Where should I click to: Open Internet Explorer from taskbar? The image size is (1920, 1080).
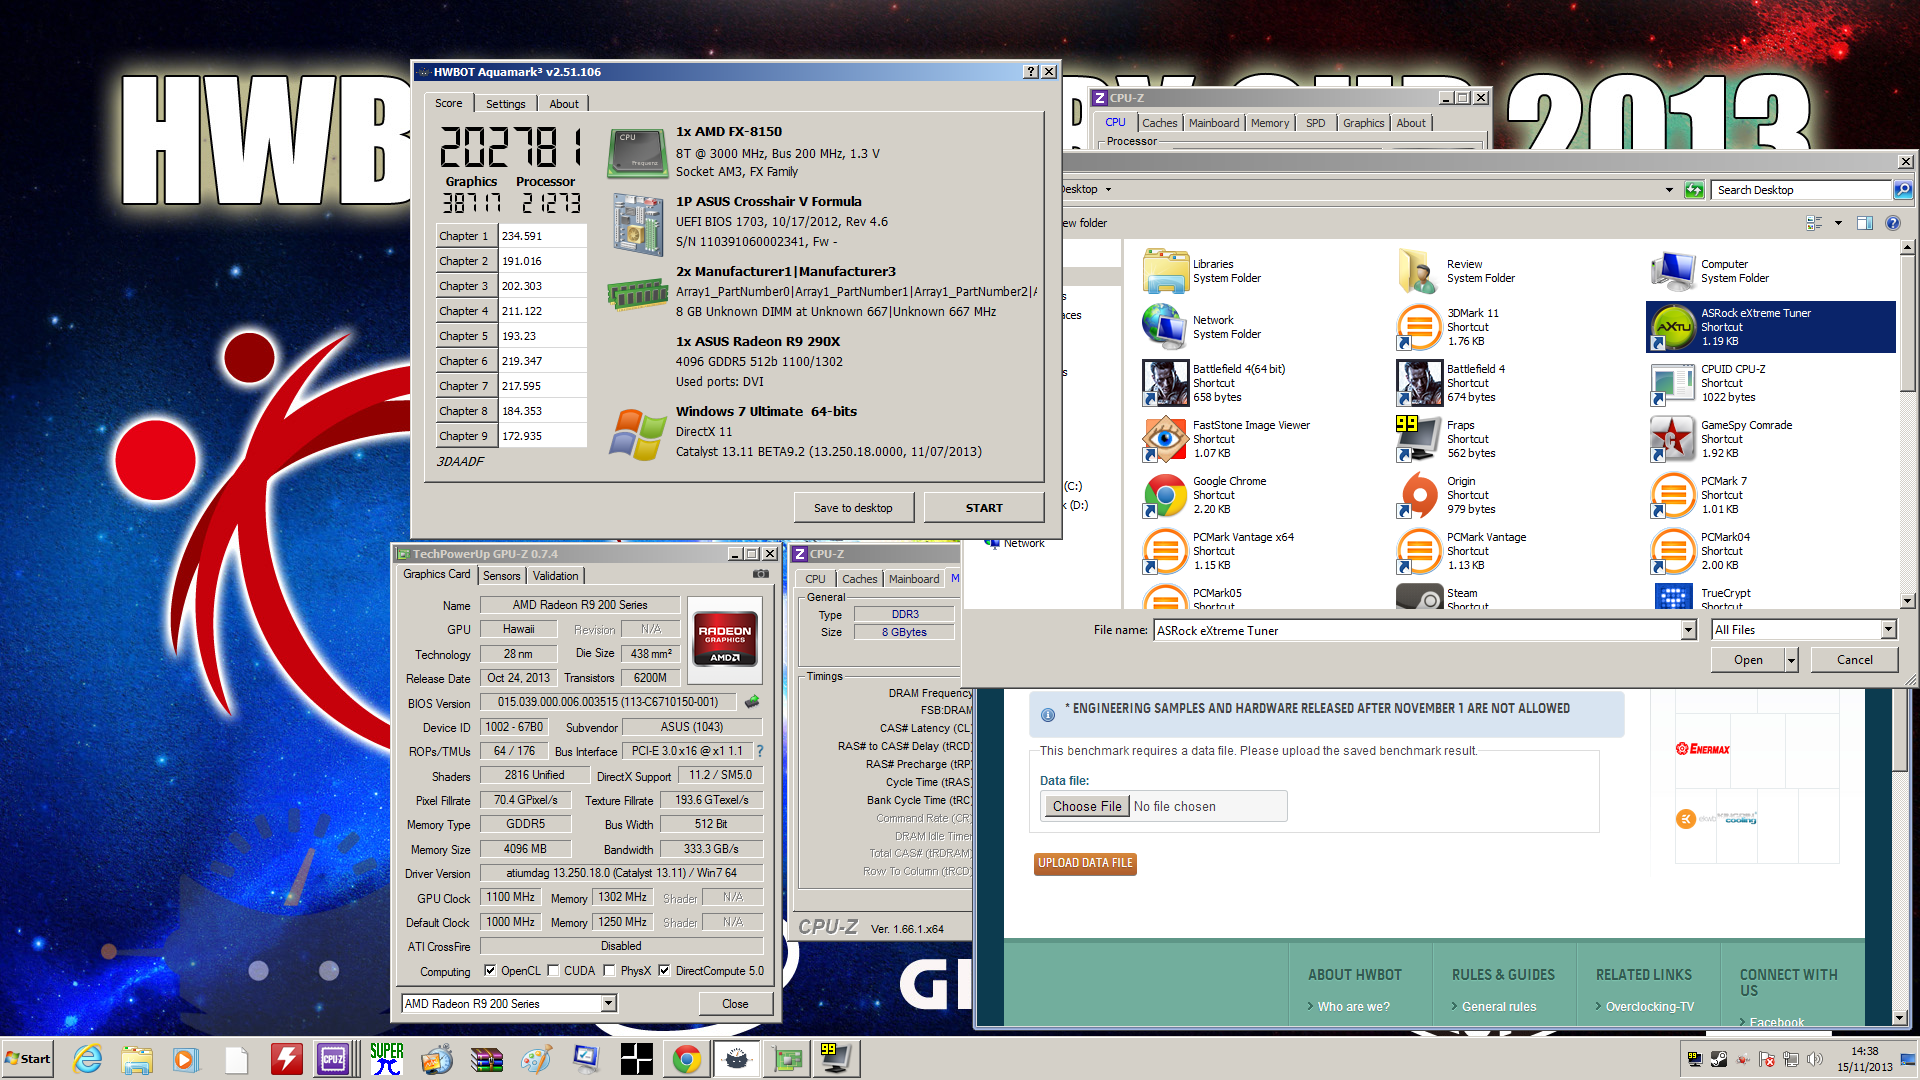click(x=88, y=1059)
